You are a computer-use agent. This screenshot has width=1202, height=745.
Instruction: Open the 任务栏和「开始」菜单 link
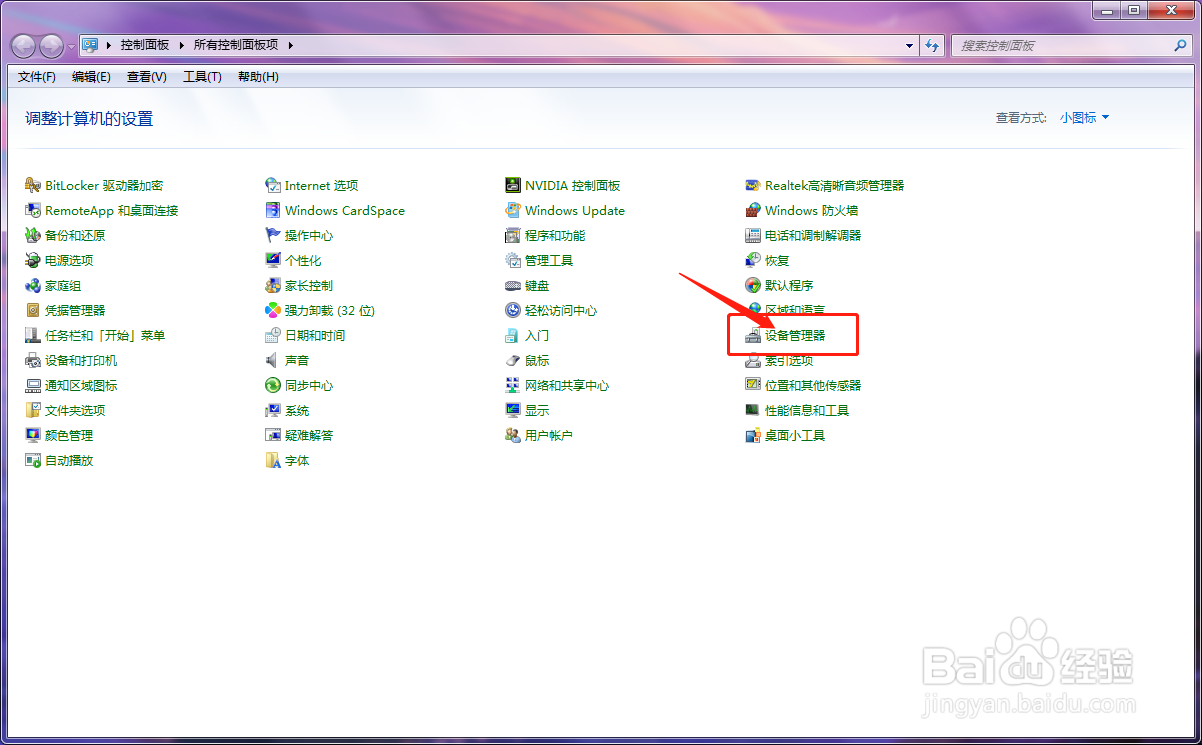(x=105, y=335)
